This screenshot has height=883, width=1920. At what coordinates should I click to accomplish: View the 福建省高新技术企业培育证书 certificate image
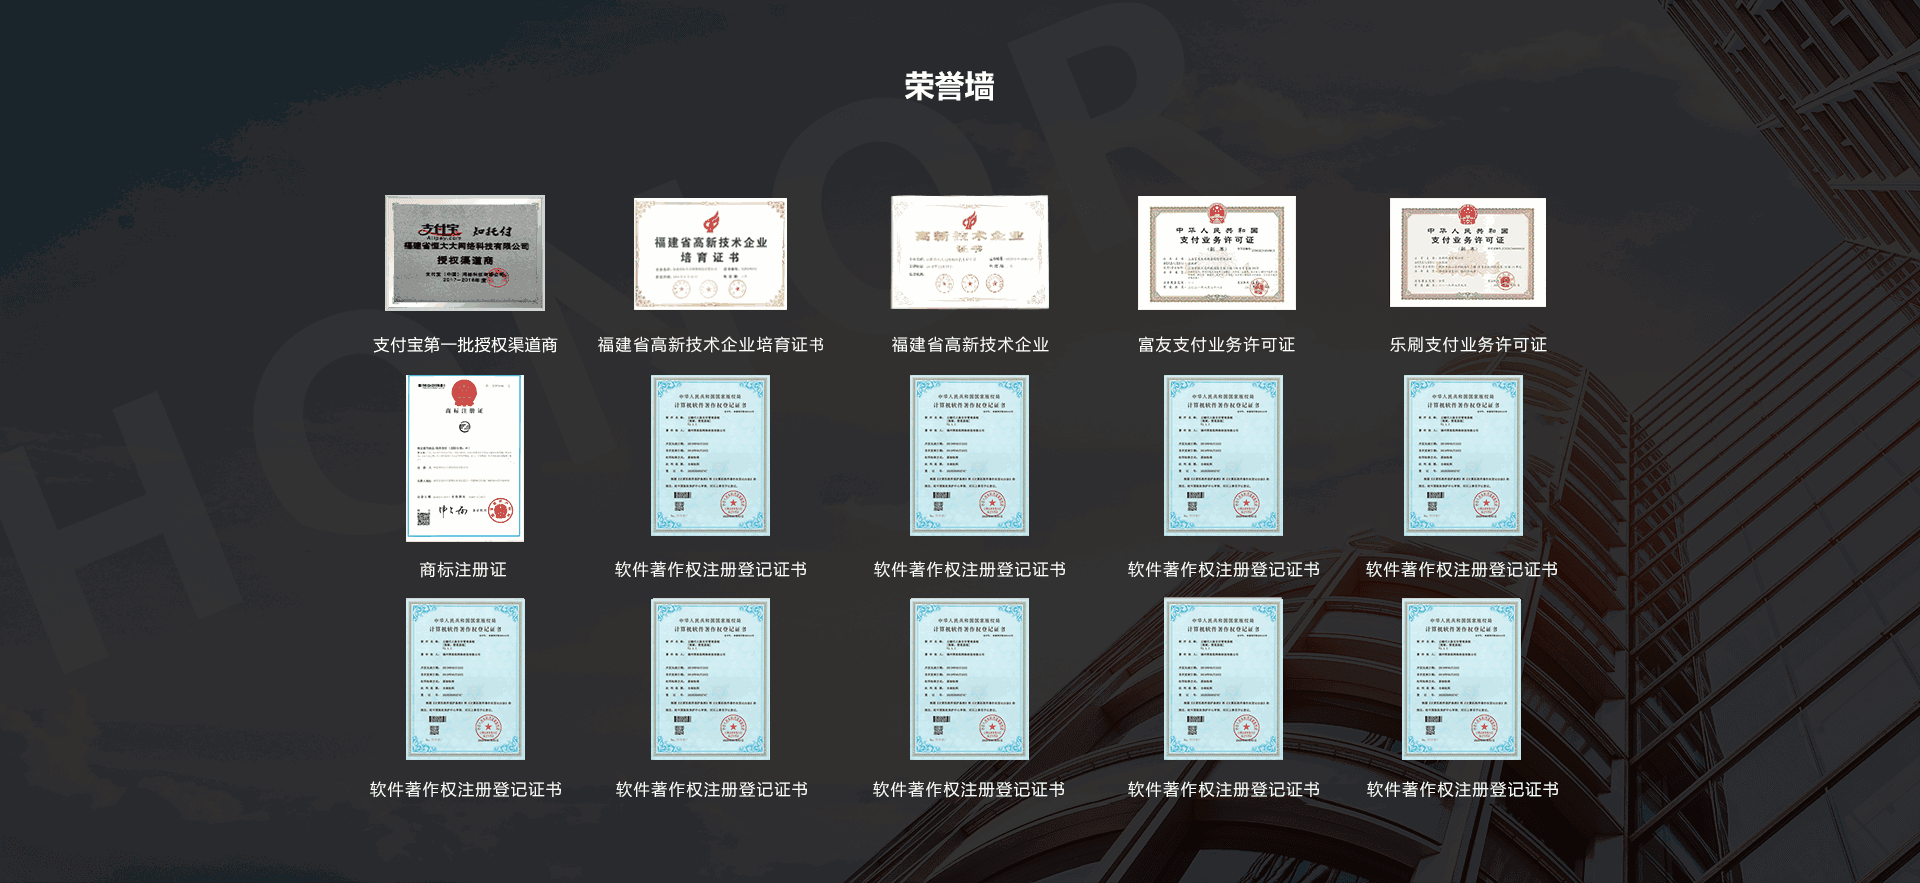tap(710, 254)
